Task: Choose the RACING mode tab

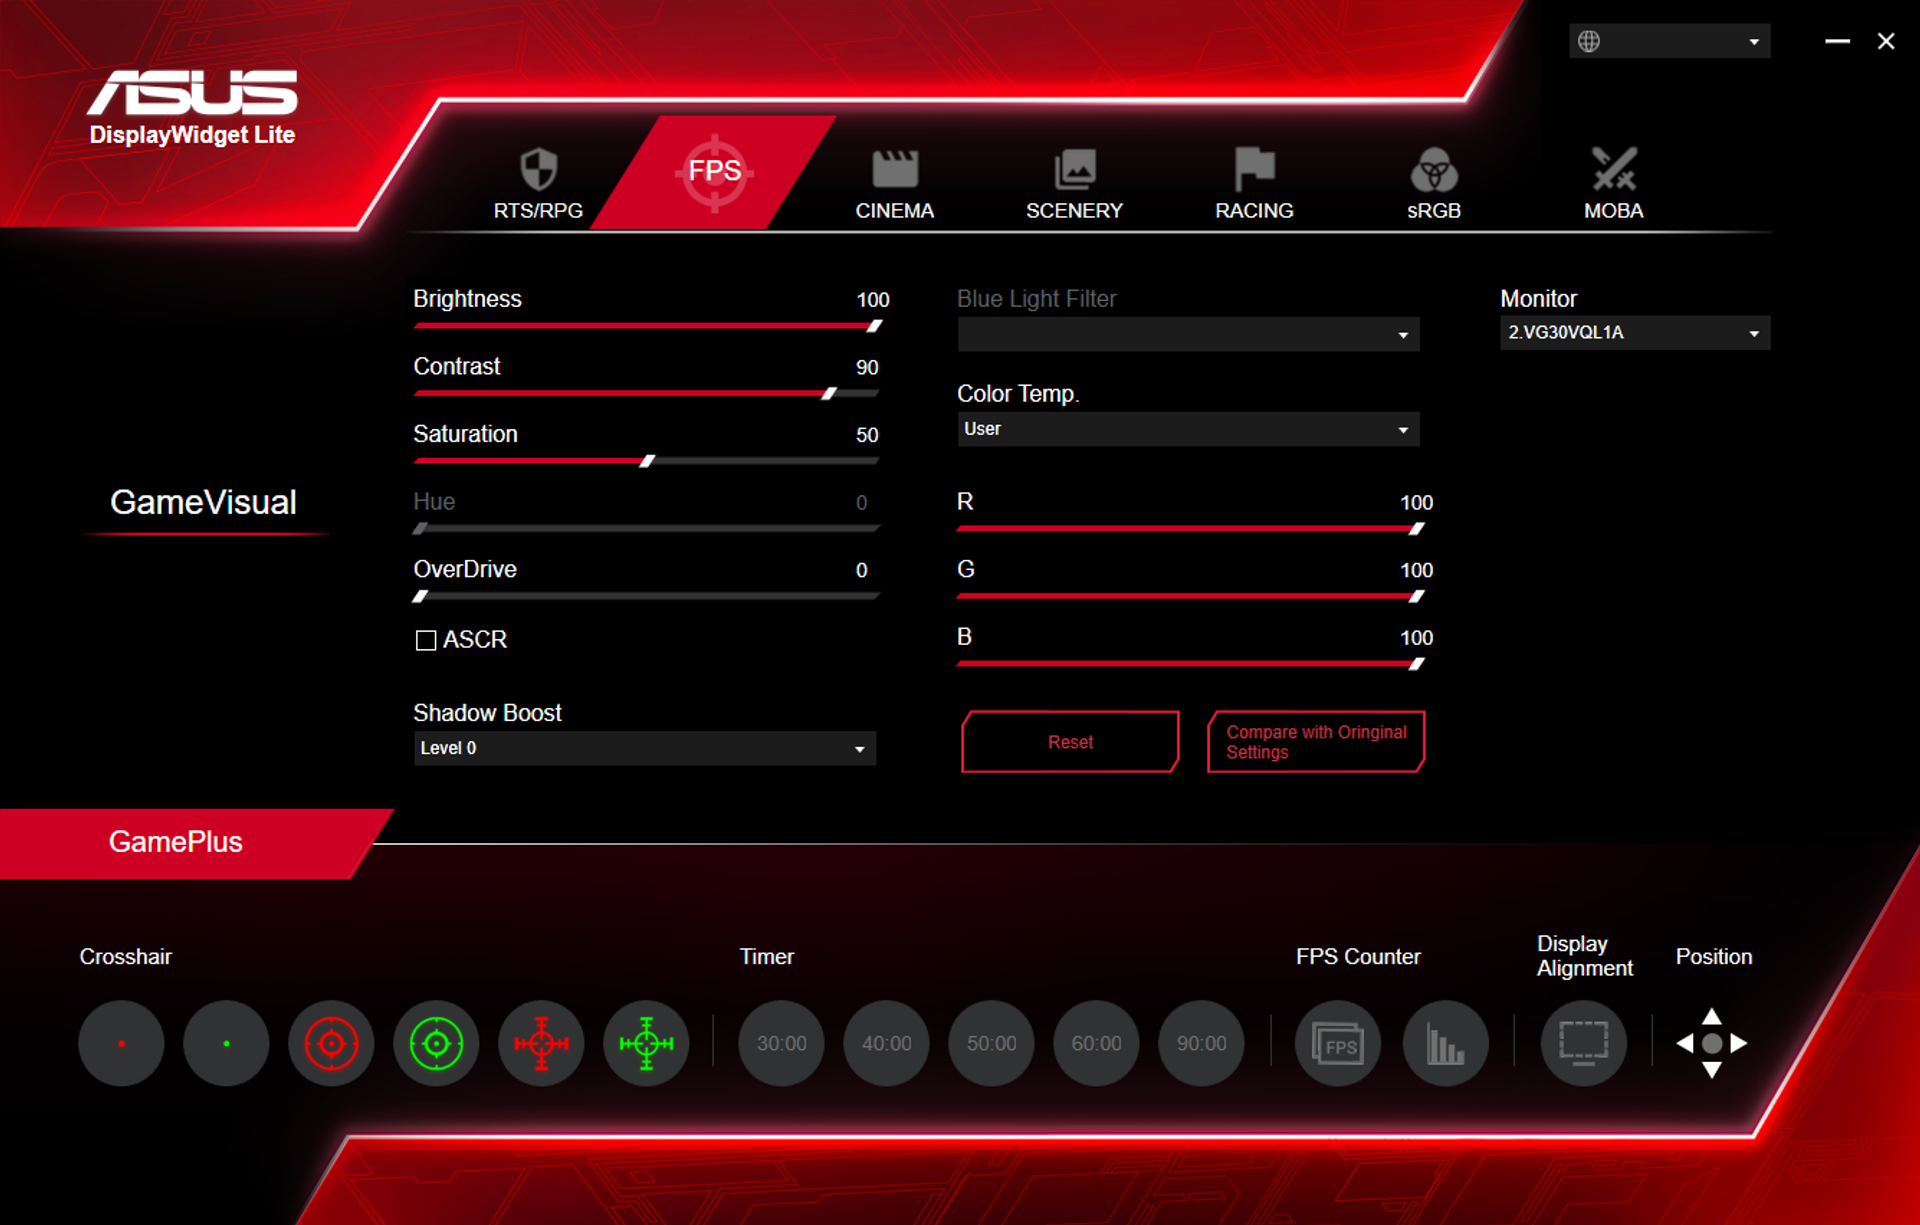Action: pos(1254,184)
